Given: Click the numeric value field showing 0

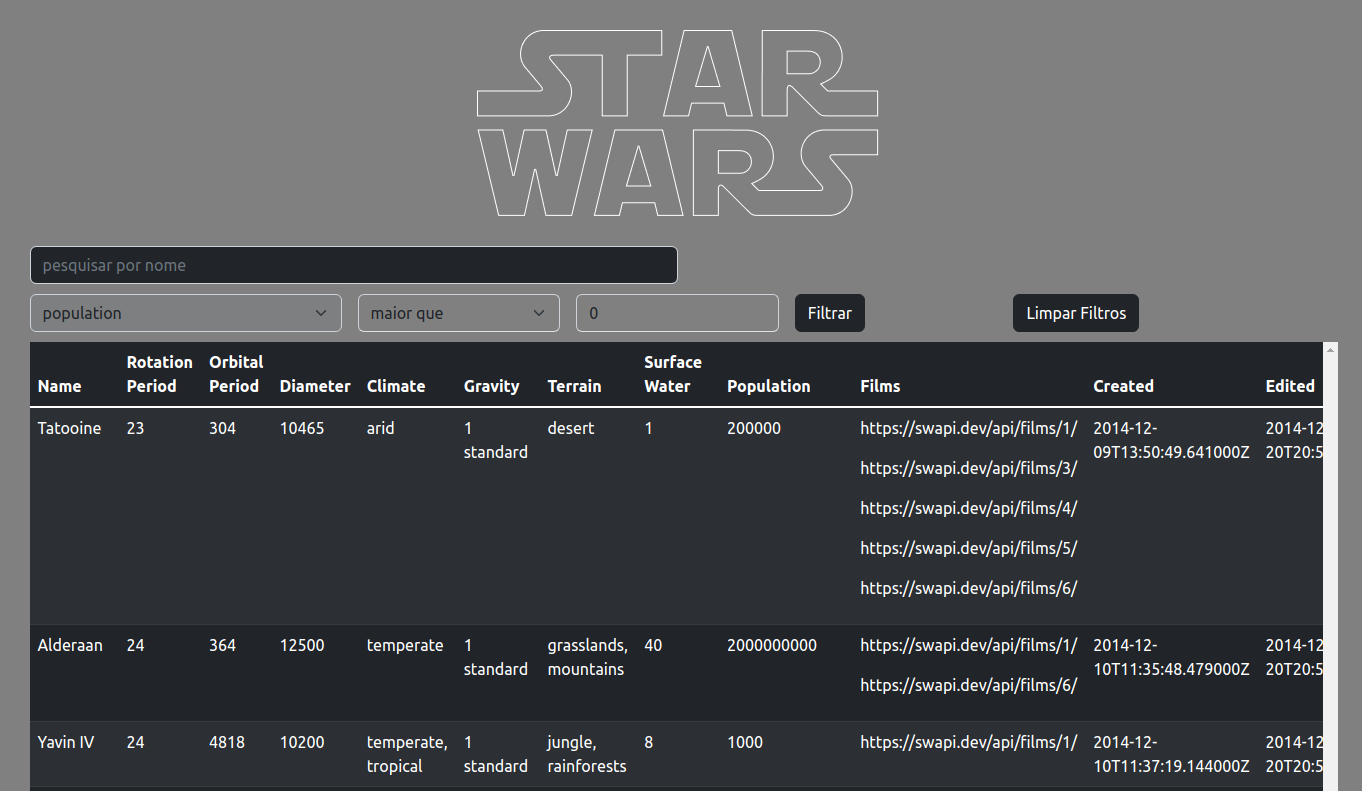Looking at the screenshot, I should pyautogui.click(x=677, y=313).
